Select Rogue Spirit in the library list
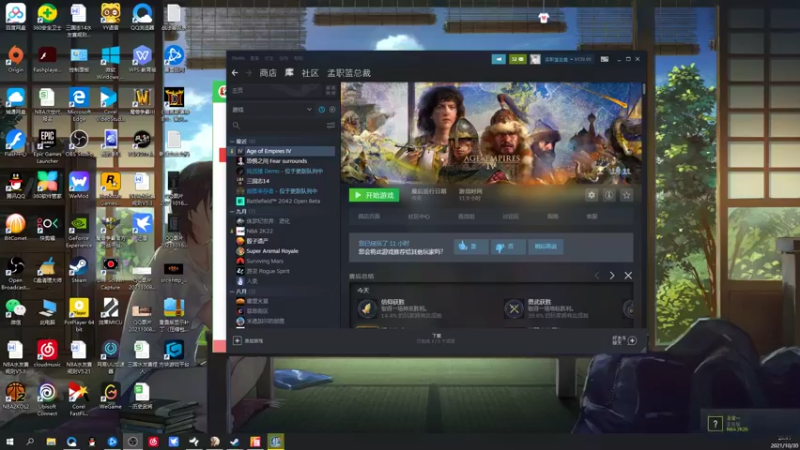 283,271
